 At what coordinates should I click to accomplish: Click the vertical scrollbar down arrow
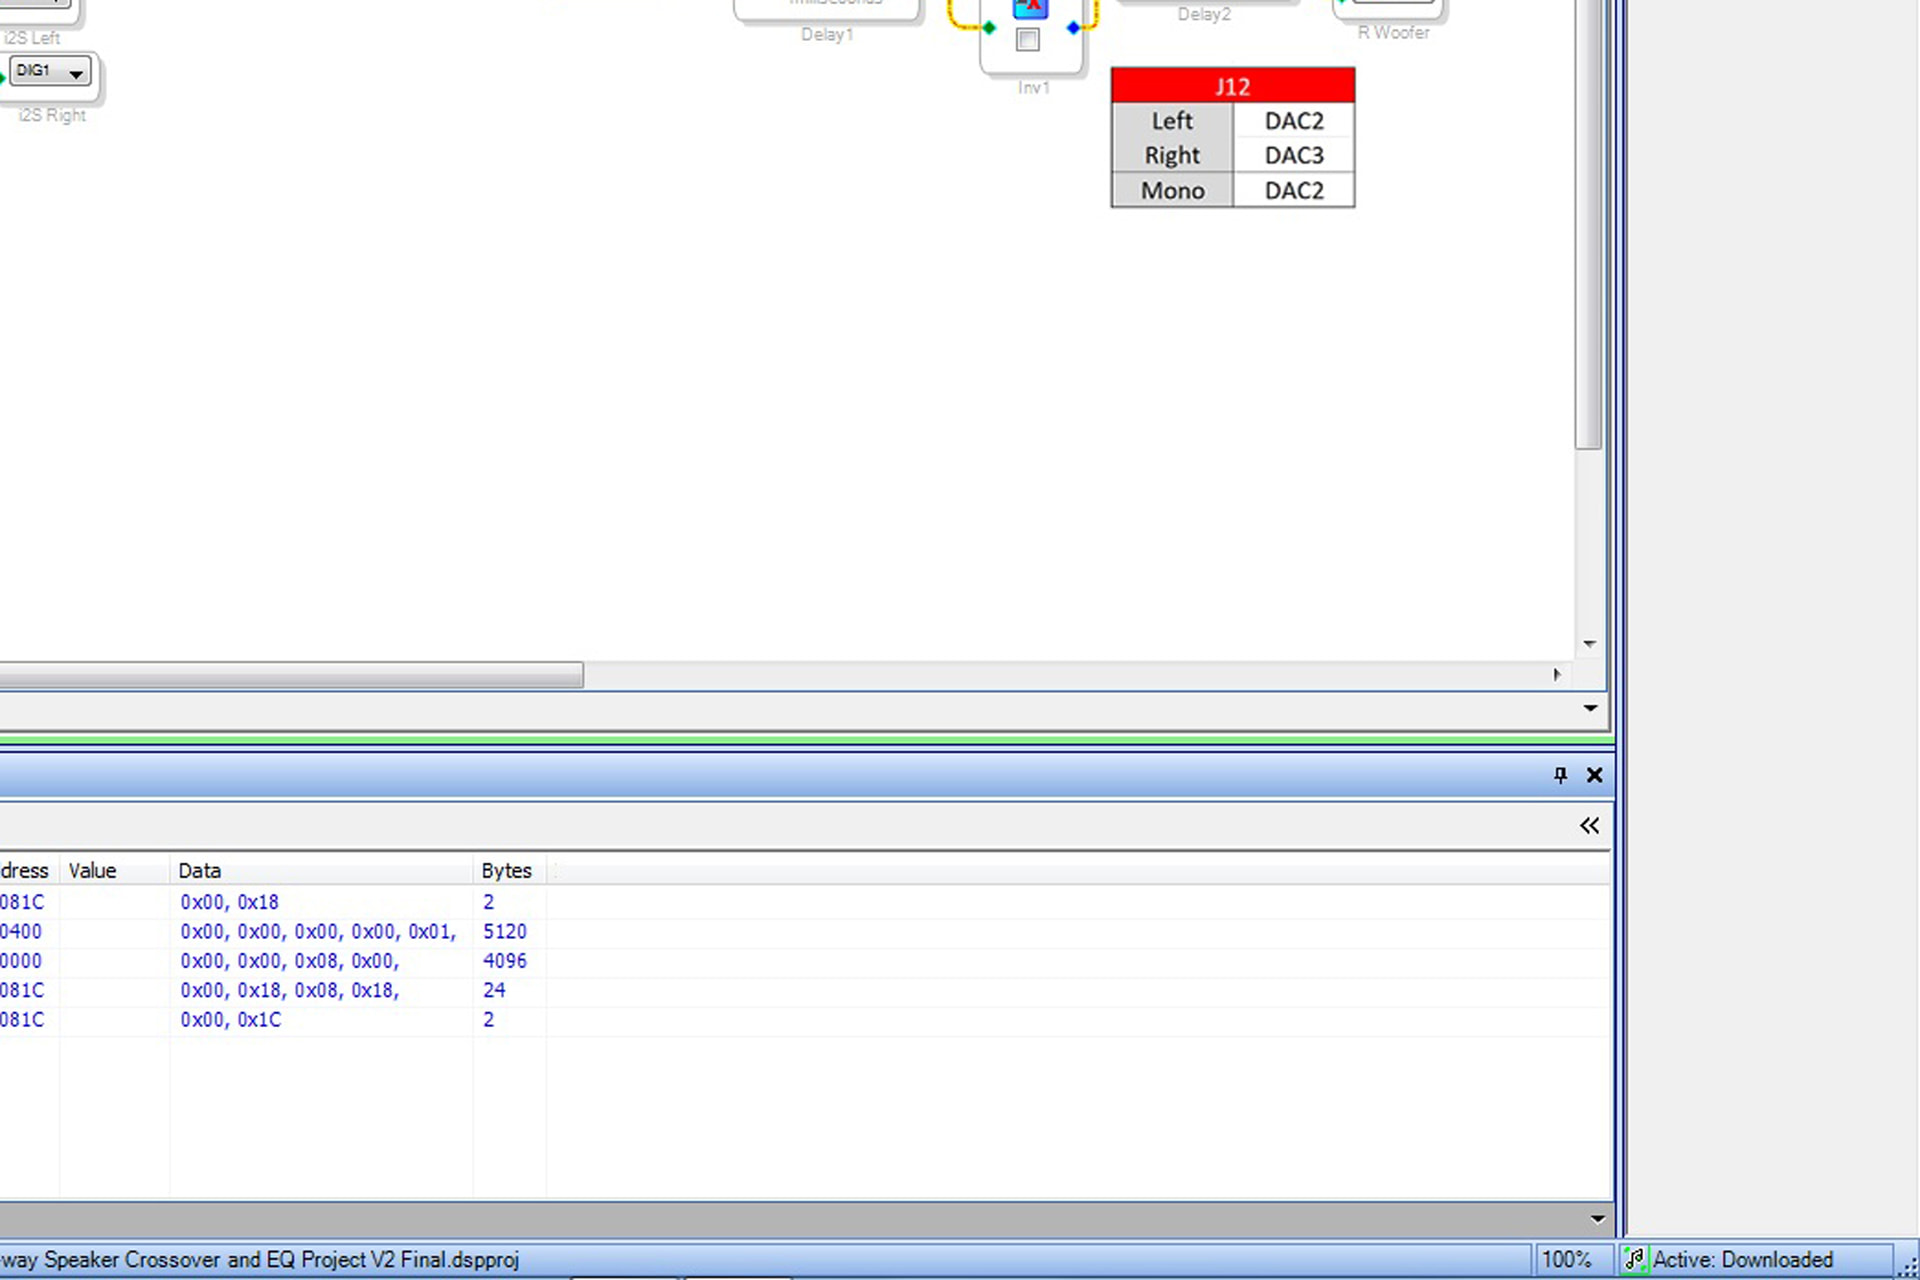point(1589,644)
